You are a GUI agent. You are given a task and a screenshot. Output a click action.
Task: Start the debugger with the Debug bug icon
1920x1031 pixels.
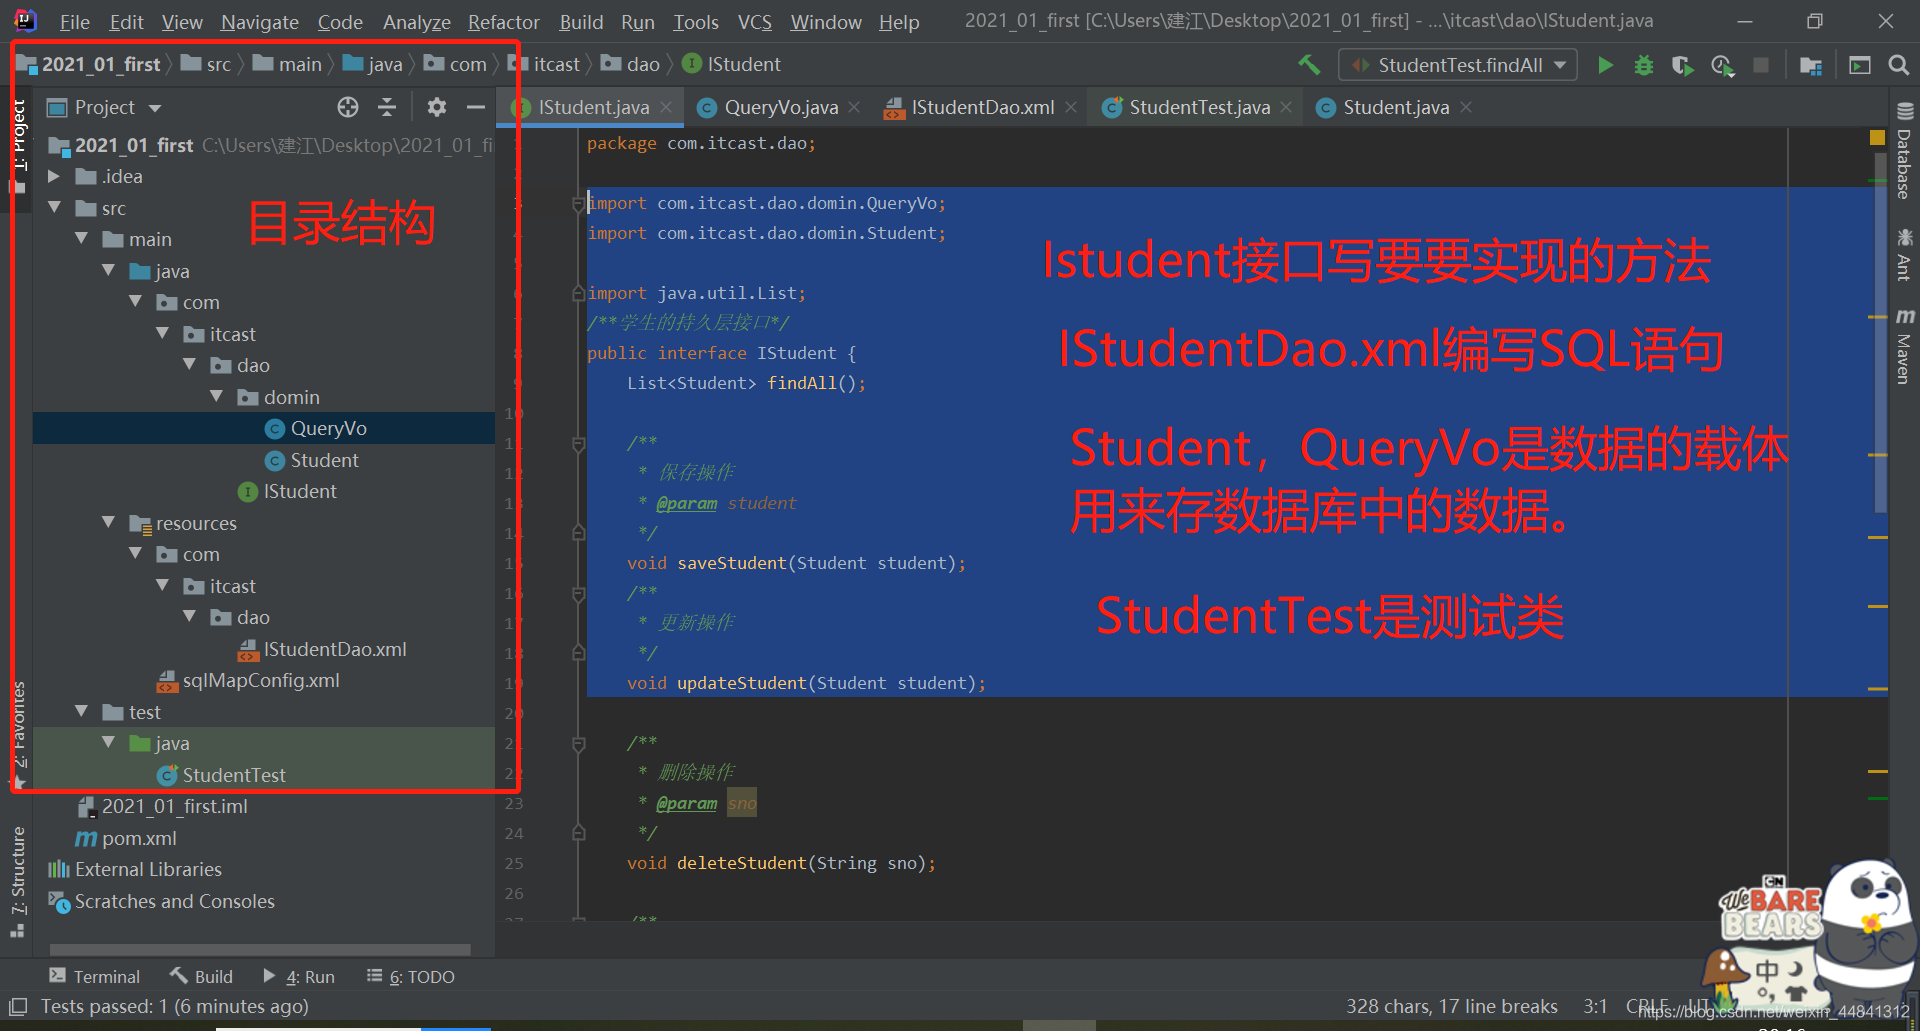[1645, 64]
